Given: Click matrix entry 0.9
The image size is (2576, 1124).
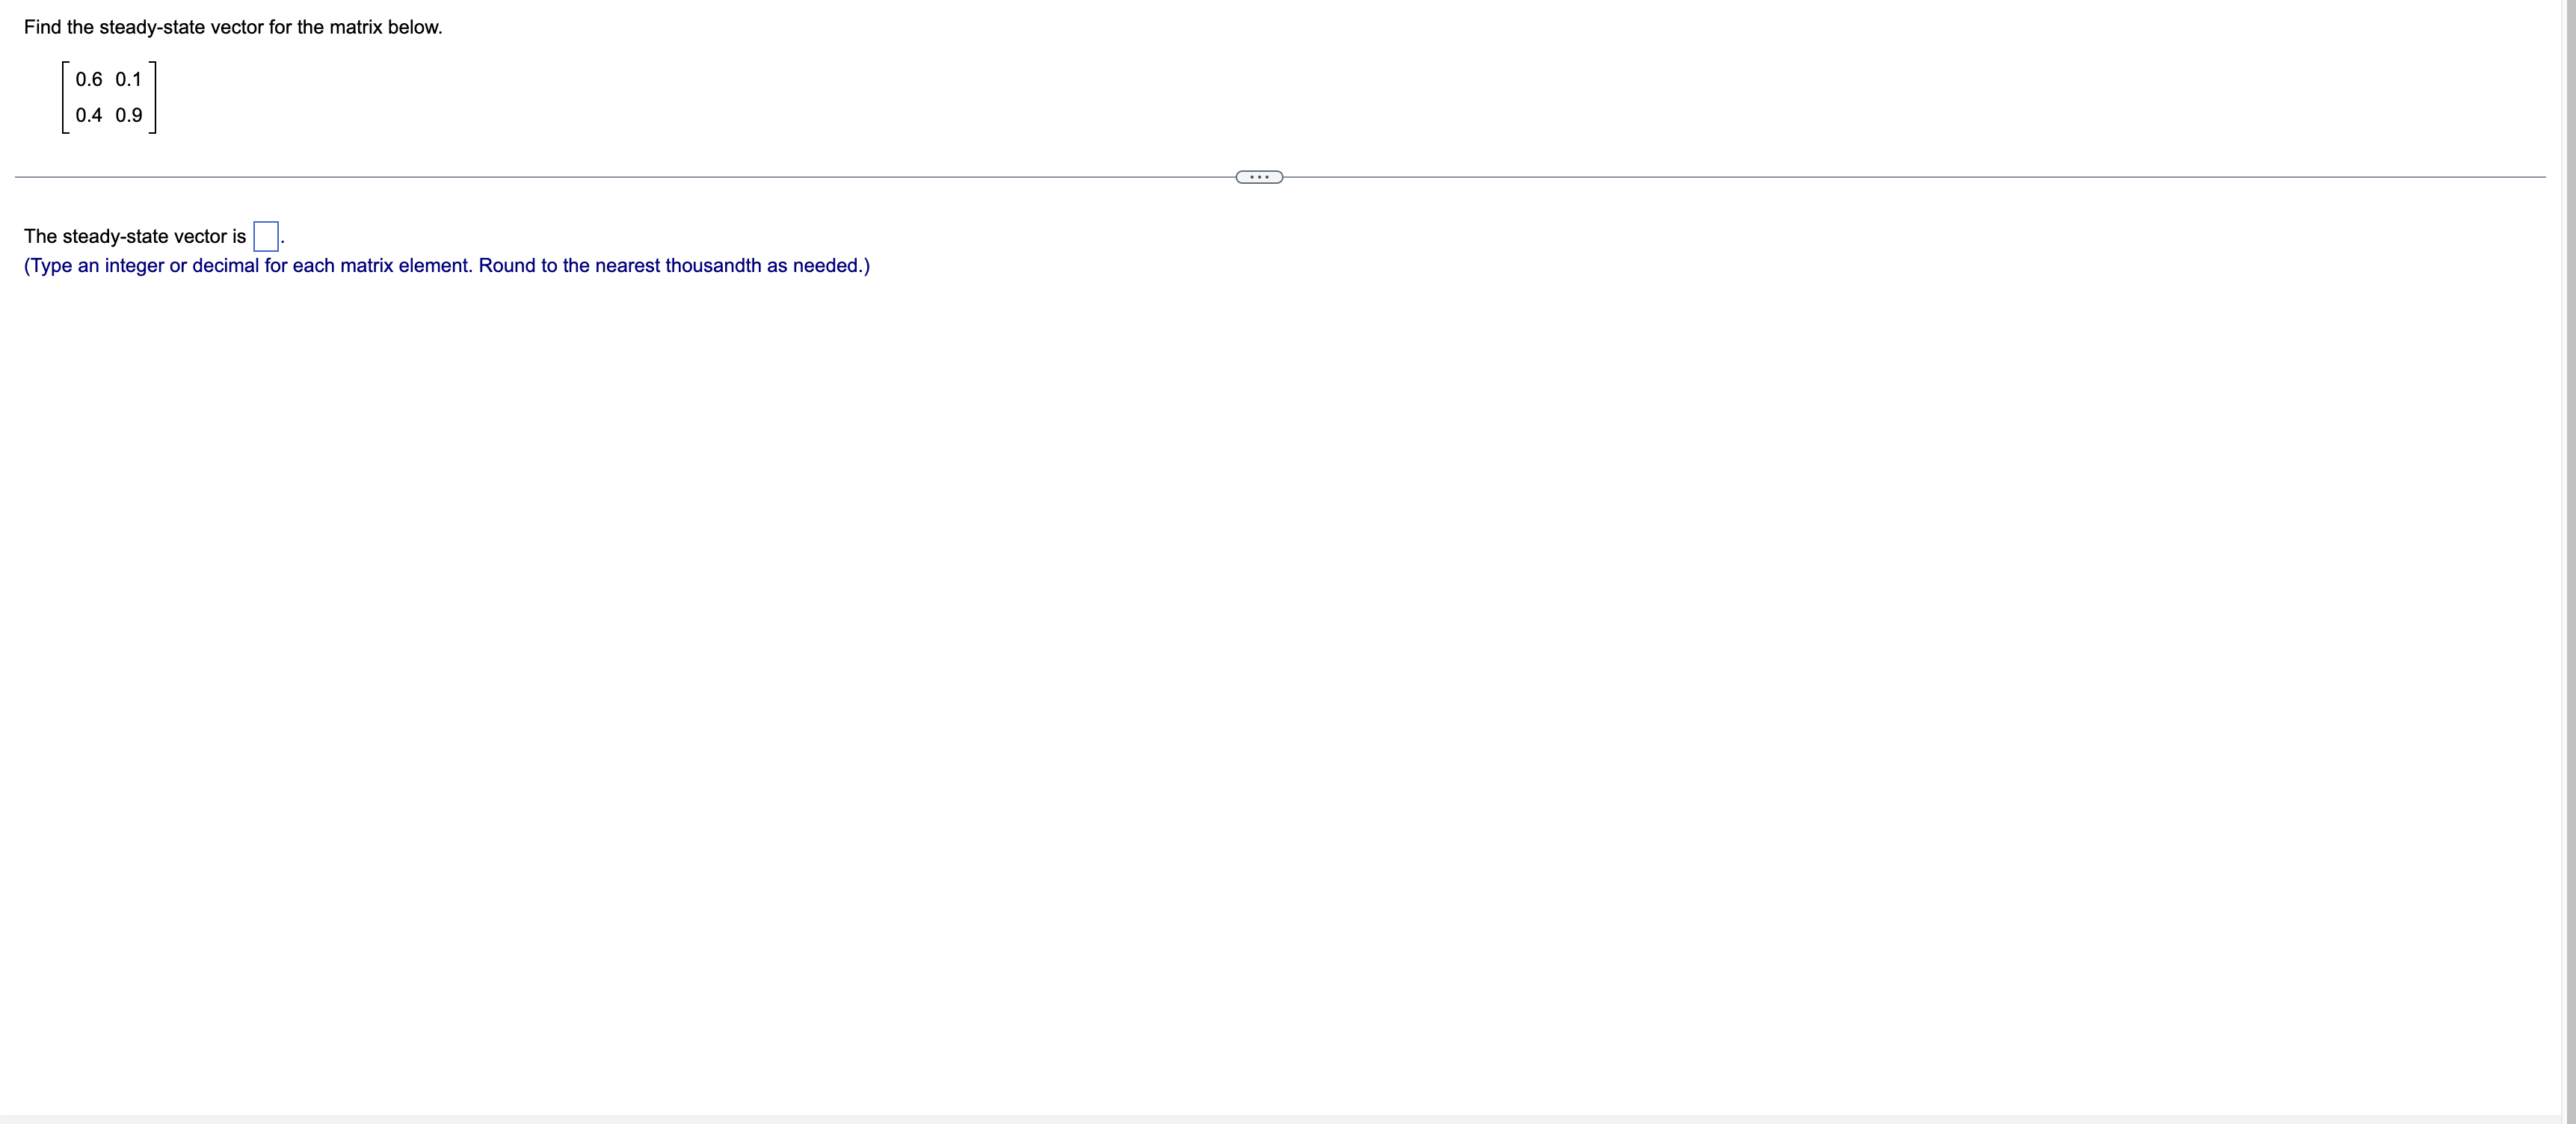Looking at the screenshot, I should (129, 115).
